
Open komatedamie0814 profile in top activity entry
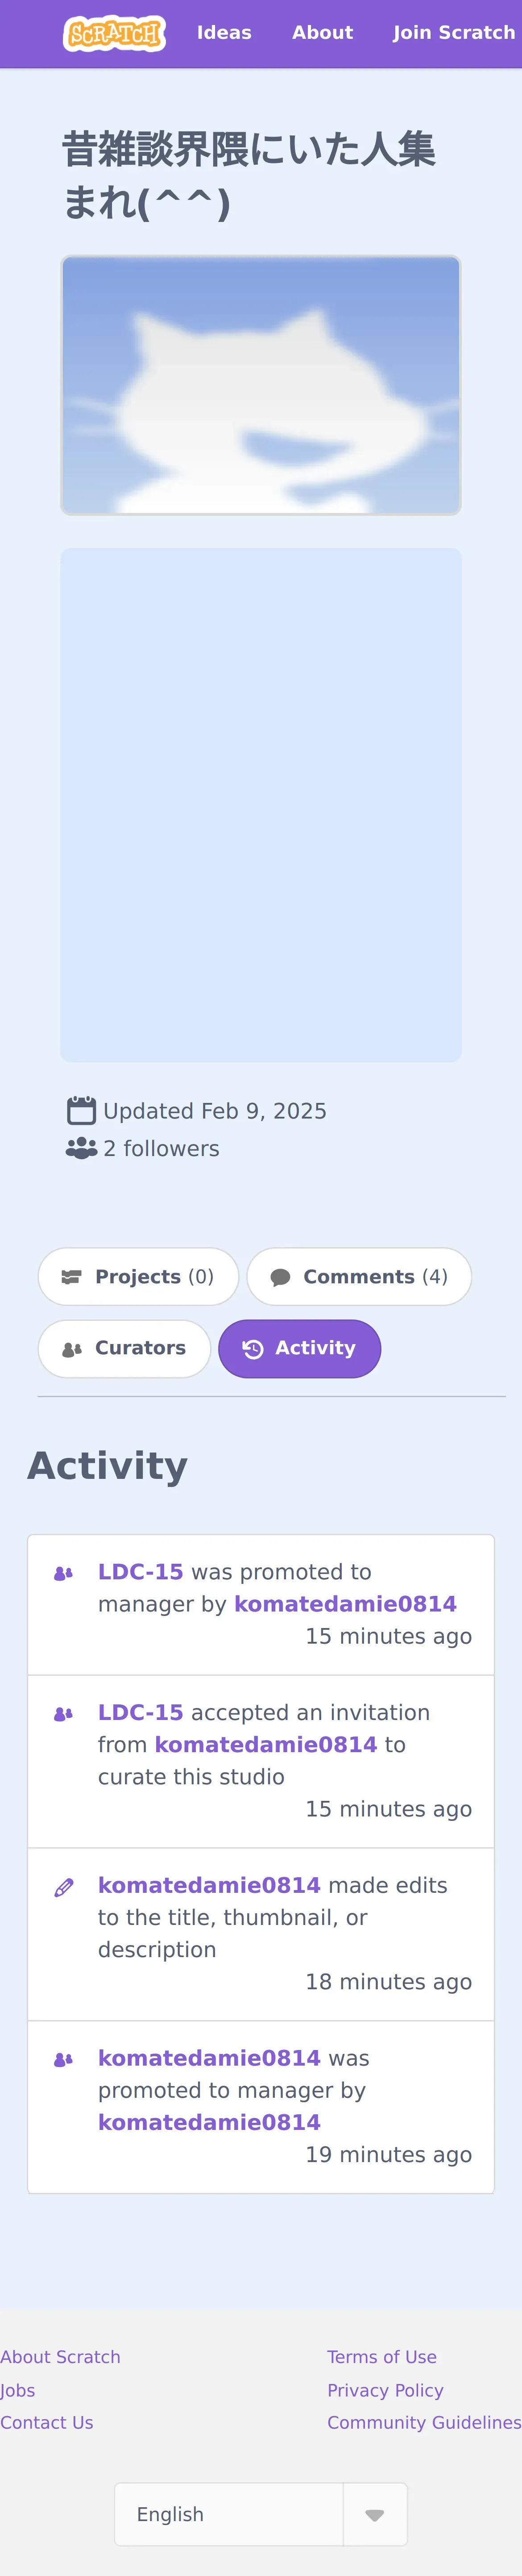pyautogui.click(x=345, y=1604)
